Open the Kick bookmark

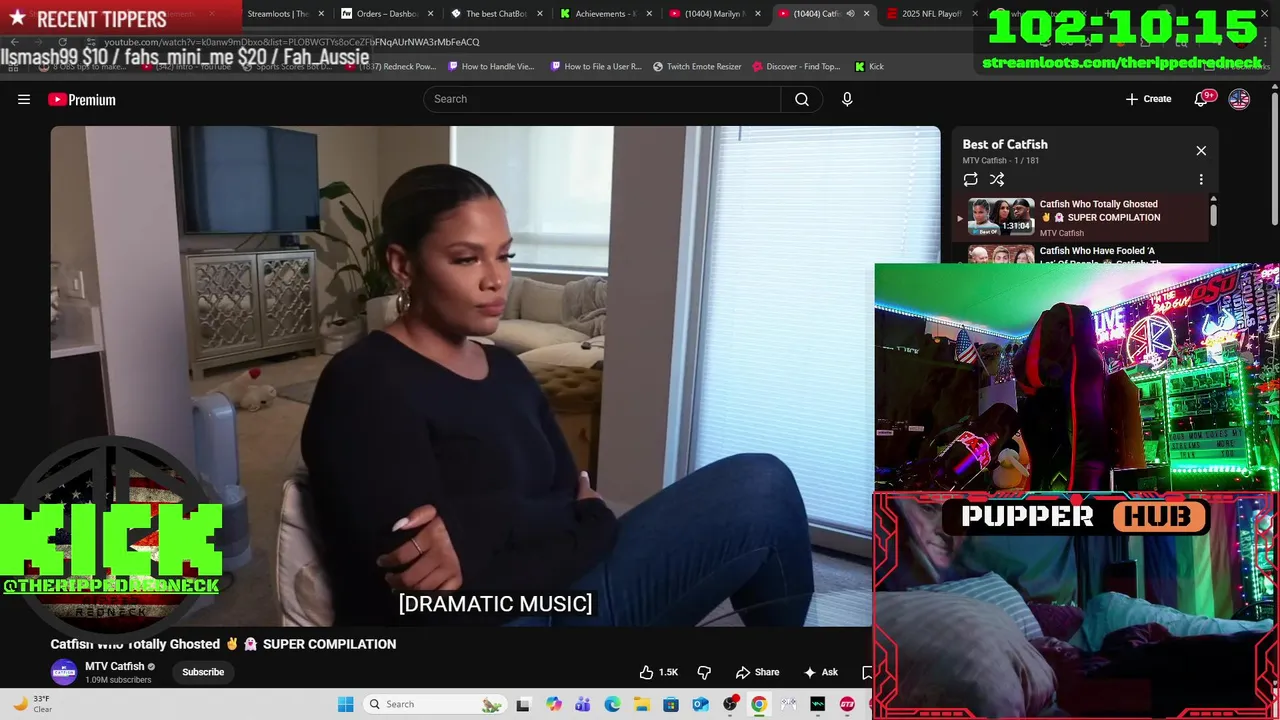click(869, 66)
